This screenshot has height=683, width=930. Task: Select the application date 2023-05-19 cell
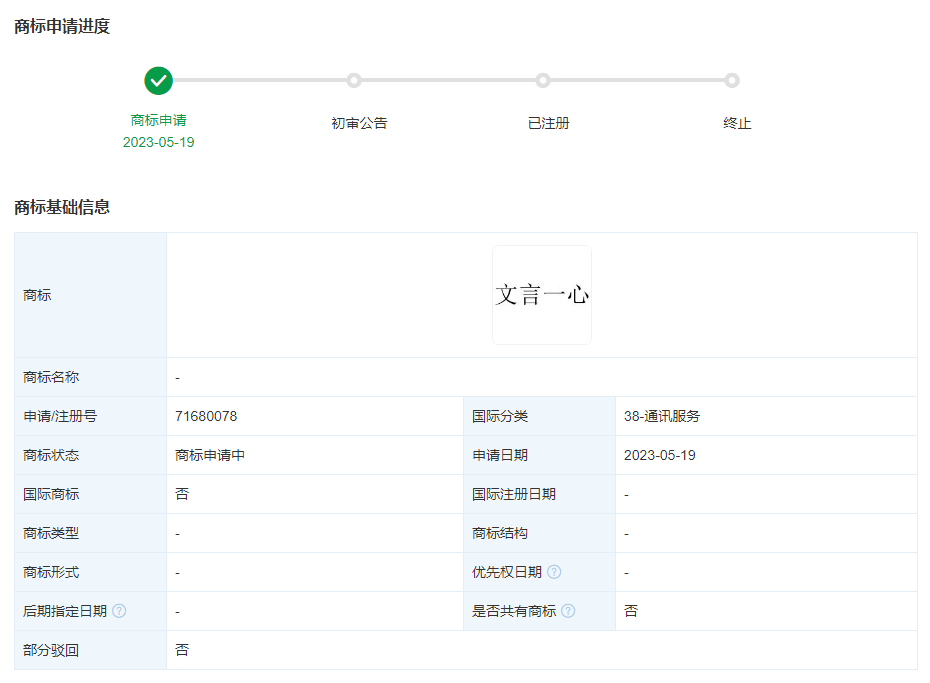[660, 455]
